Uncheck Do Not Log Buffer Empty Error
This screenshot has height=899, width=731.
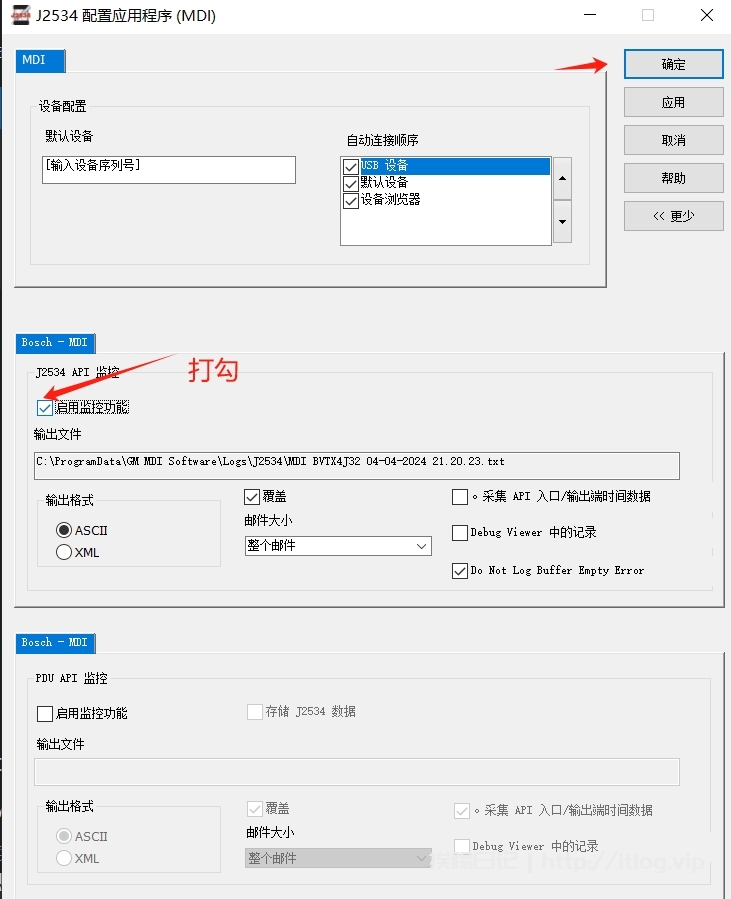(460, 571)
